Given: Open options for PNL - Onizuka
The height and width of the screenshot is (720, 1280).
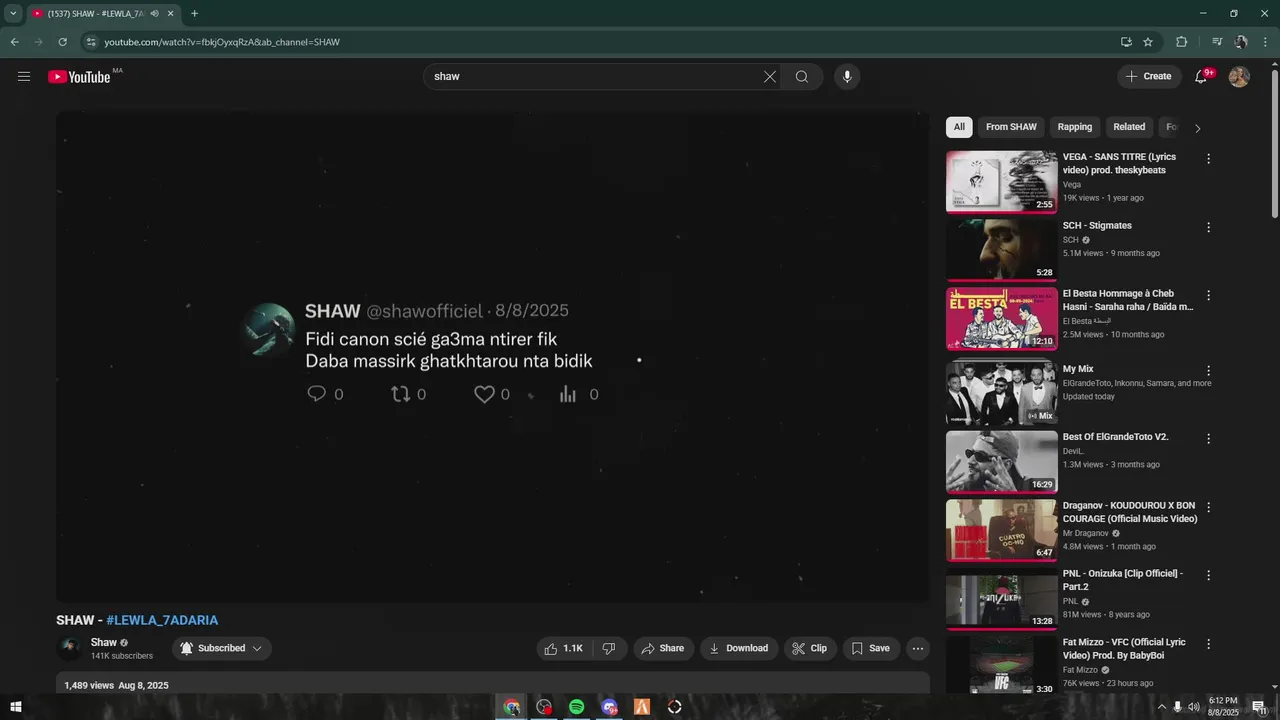Looking at the screenshot, I should coord(1208,575).
